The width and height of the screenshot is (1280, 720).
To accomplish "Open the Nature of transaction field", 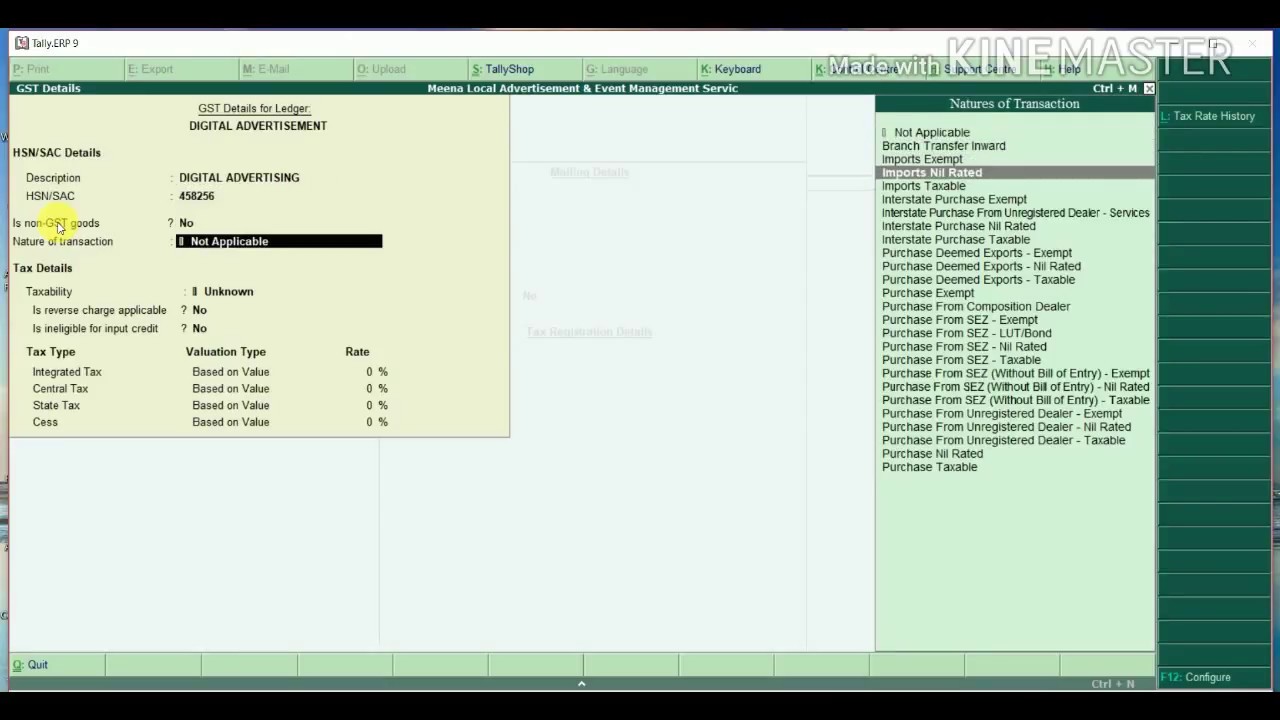I will pos(279,241).
